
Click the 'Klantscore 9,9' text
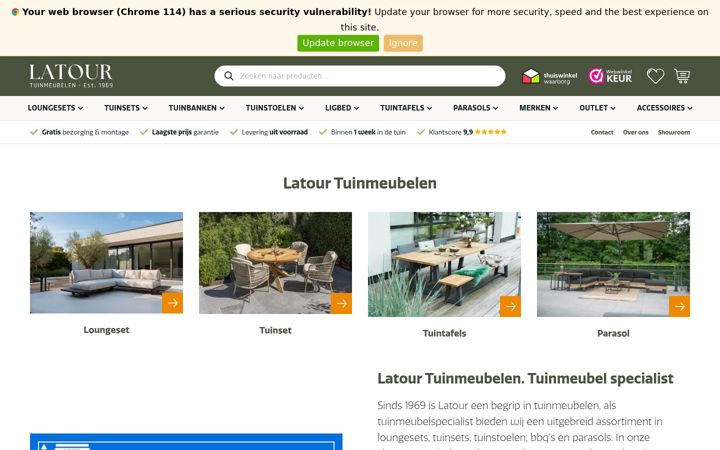click(x=450, y=132)
